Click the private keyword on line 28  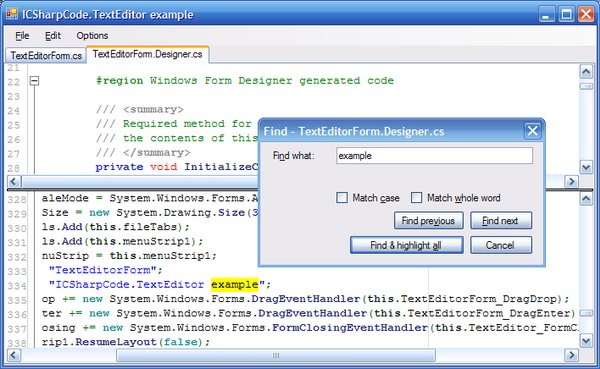tap(119, 167)
